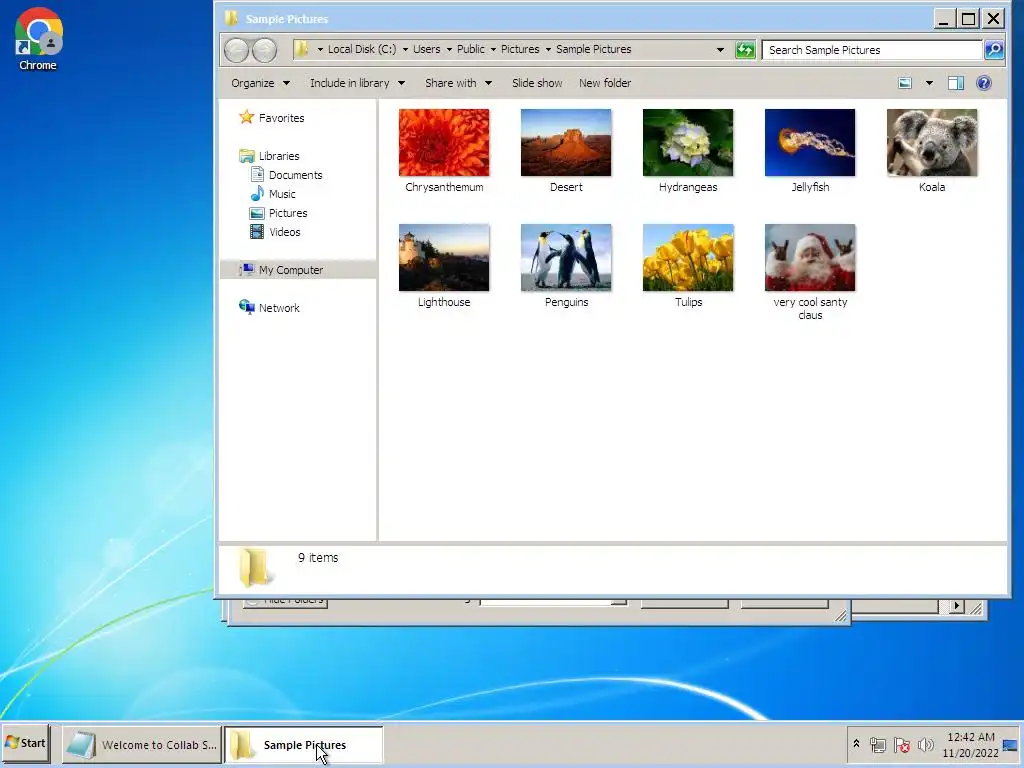This screenshot has height=768, width=1024.
Task: Open Explorer help question mark icon
Action: [984, 83]
